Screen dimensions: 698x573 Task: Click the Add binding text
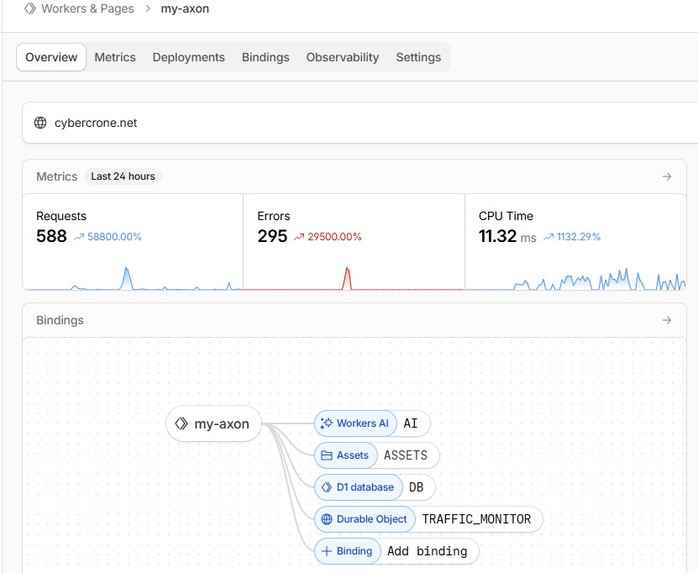point(427,551)
